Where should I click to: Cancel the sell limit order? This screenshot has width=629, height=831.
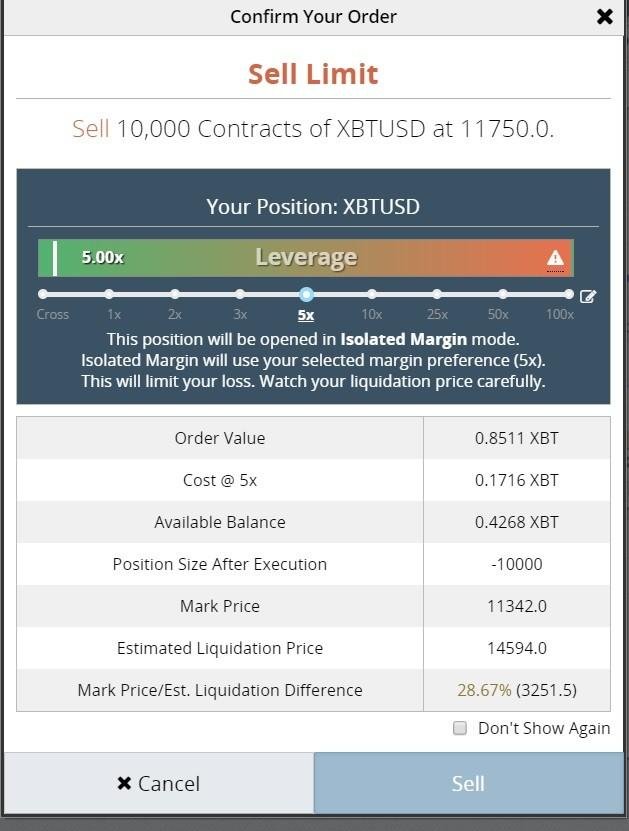[158, 783]
